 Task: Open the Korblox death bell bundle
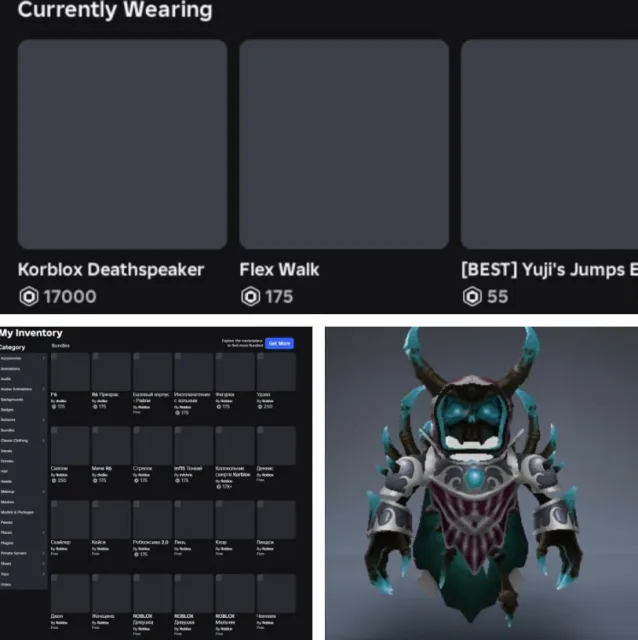pyautogui.click(x=235, y=446)
